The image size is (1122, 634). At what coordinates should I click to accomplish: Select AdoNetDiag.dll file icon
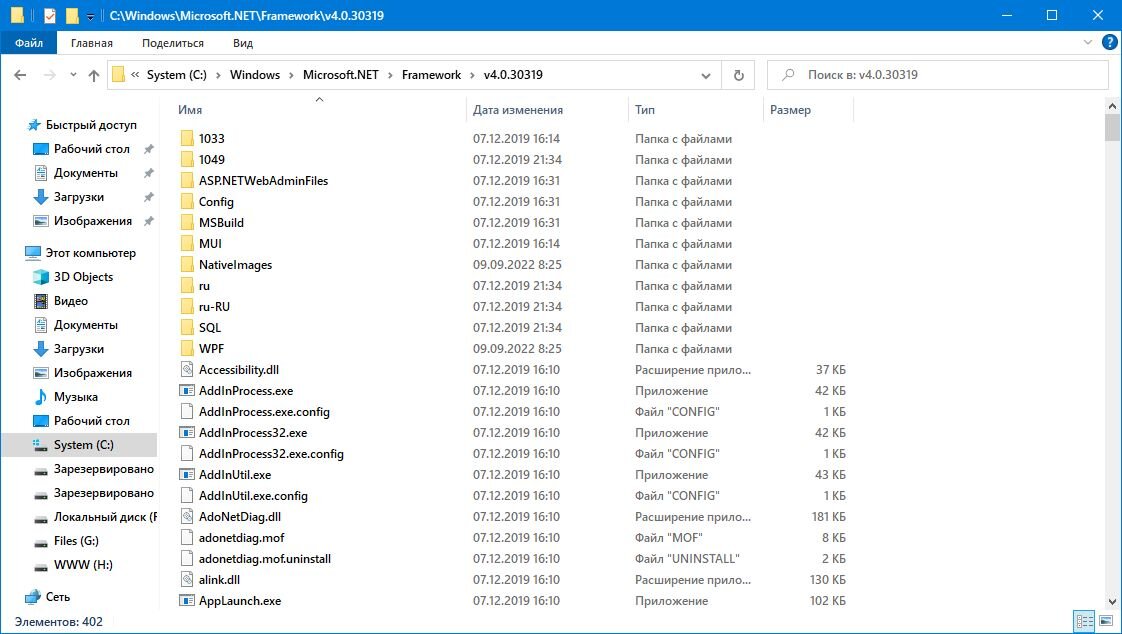(x=187, y=516)
